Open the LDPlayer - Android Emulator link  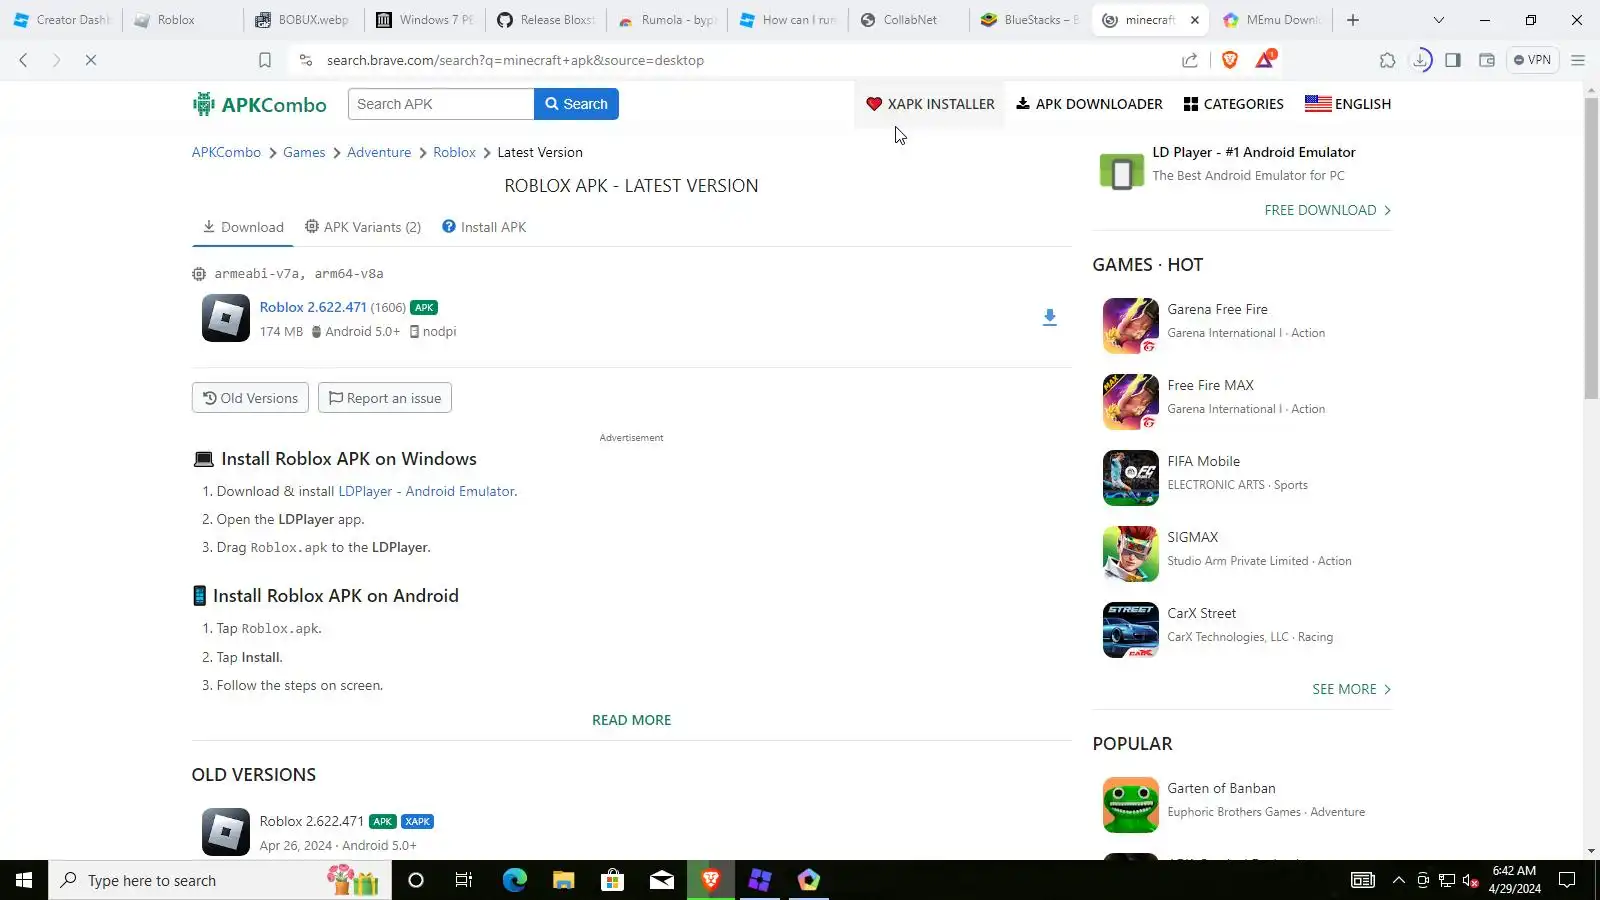click(427, 491)
